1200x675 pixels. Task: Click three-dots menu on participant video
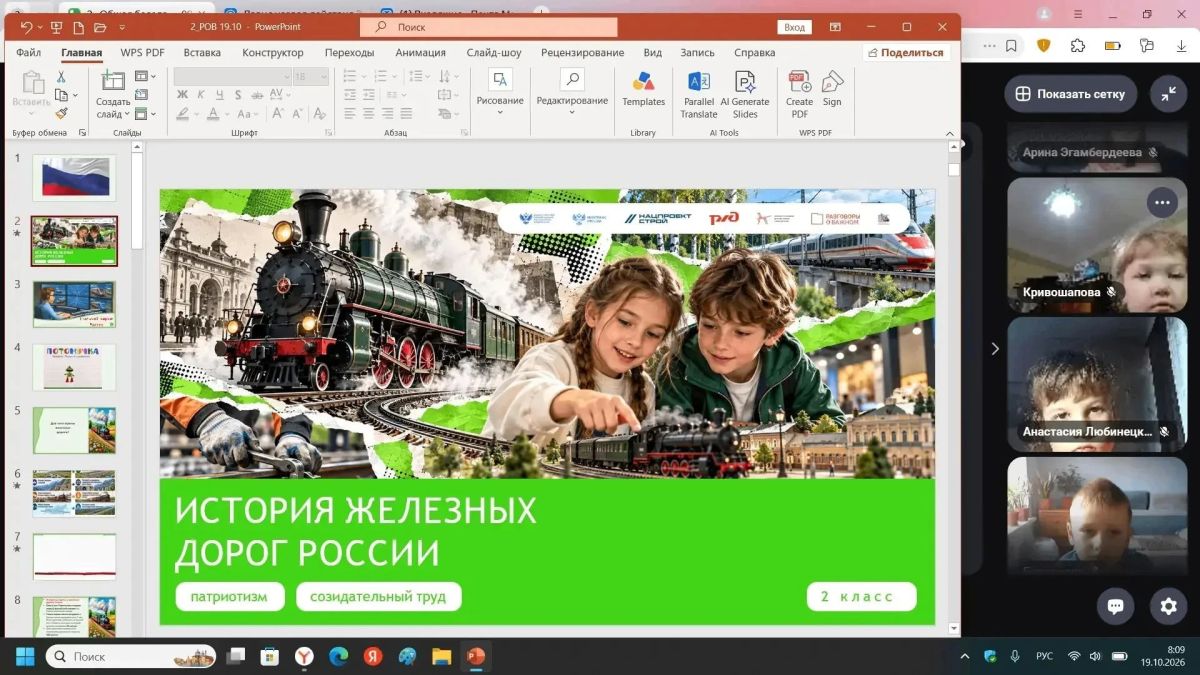click(x=1161, y=202)
